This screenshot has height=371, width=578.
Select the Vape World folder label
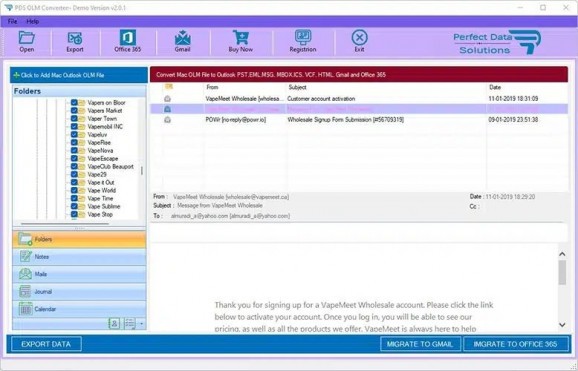click(102, 190)
